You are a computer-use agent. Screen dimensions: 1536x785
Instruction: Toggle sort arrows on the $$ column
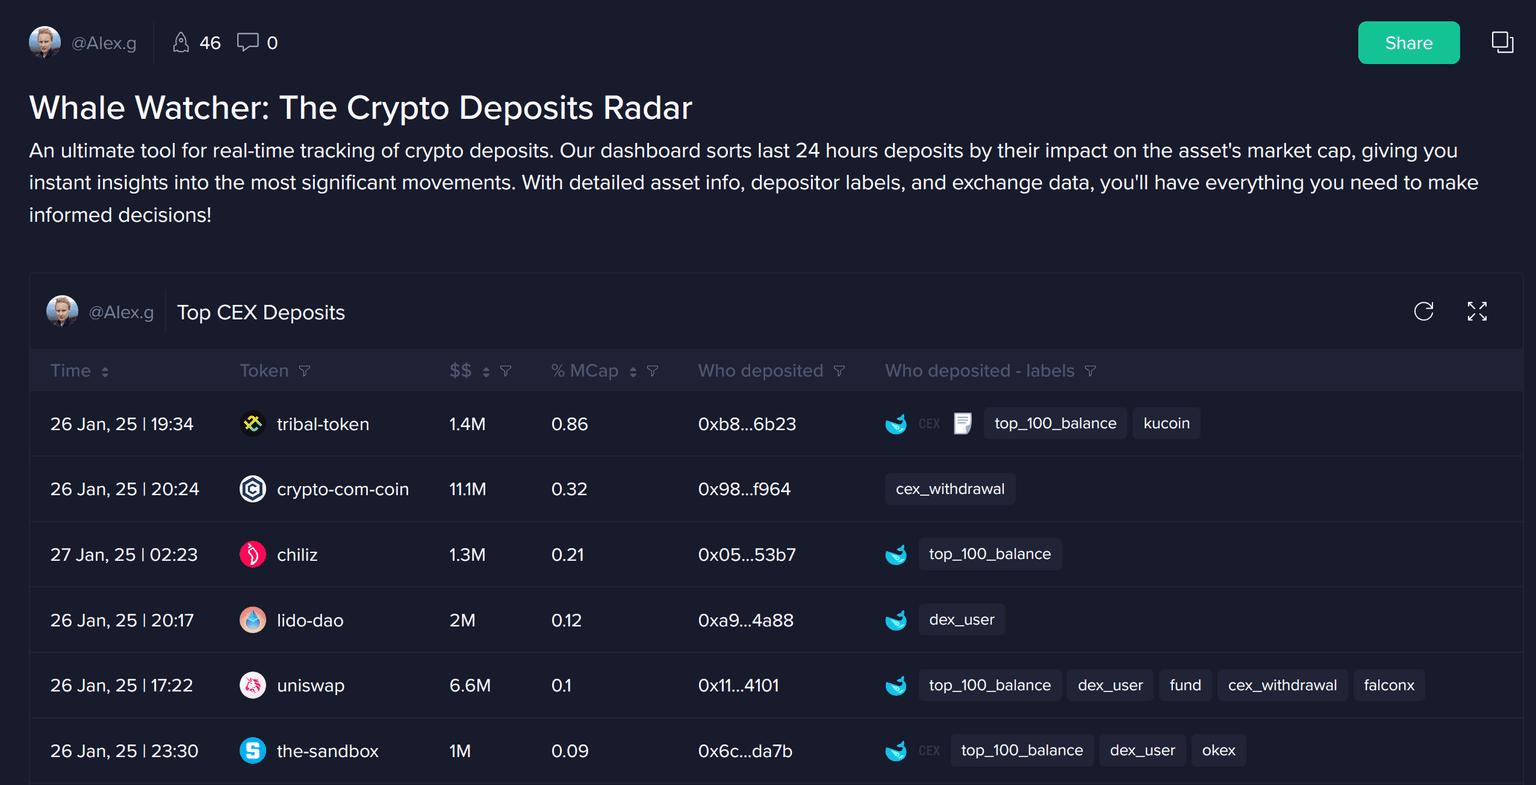coord(486,372)
